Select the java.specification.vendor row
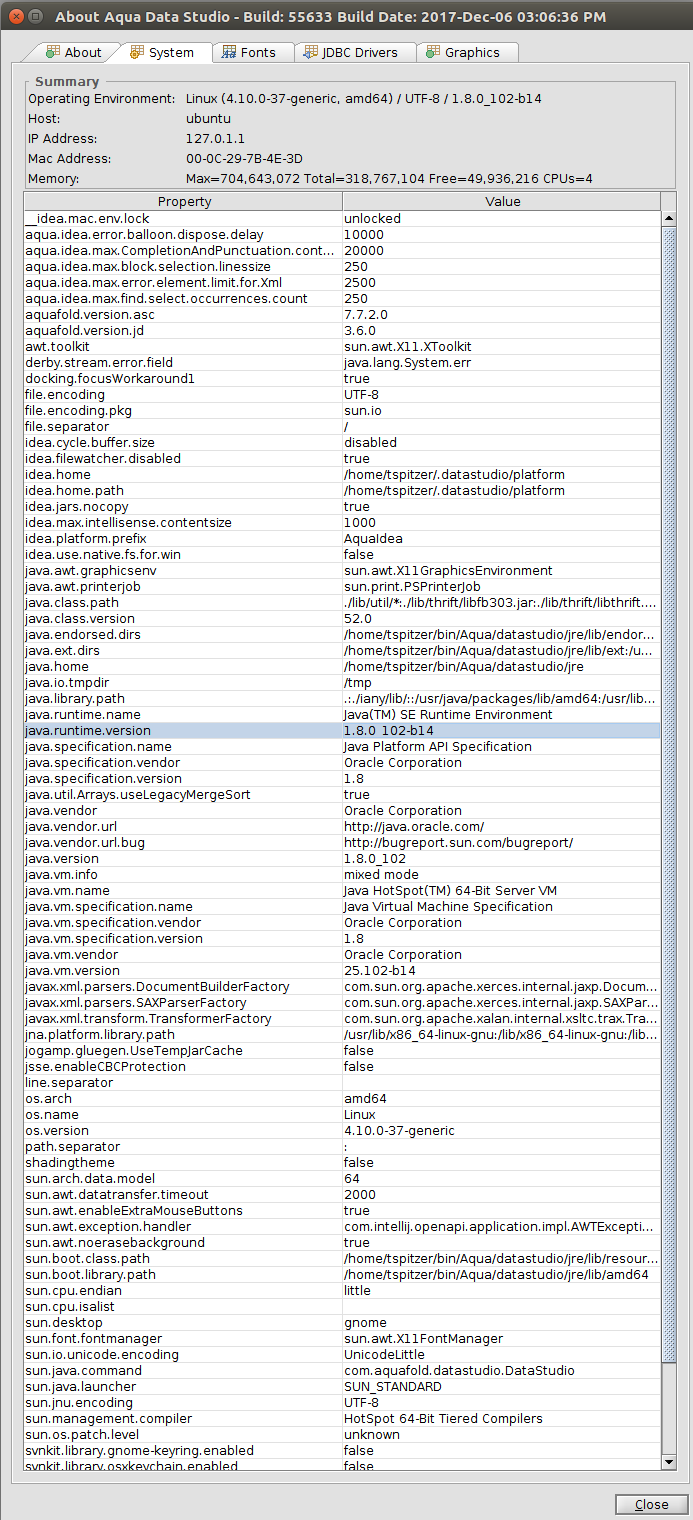 342,762
